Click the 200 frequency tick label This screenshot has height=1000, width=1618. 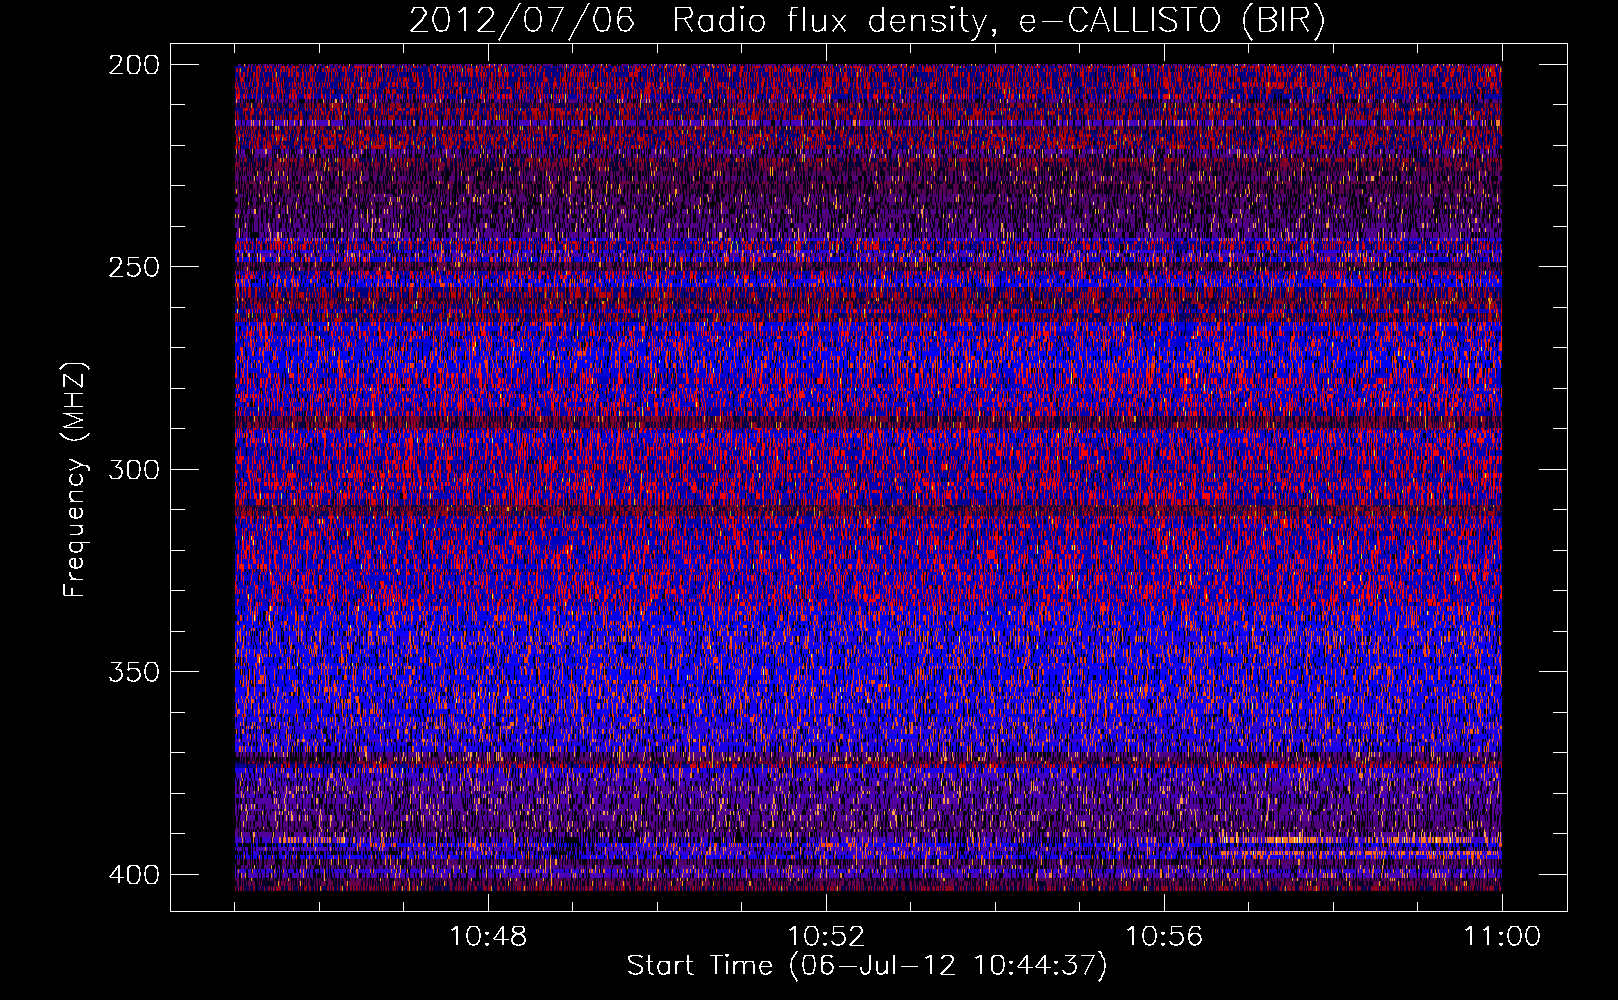point(133,65)
